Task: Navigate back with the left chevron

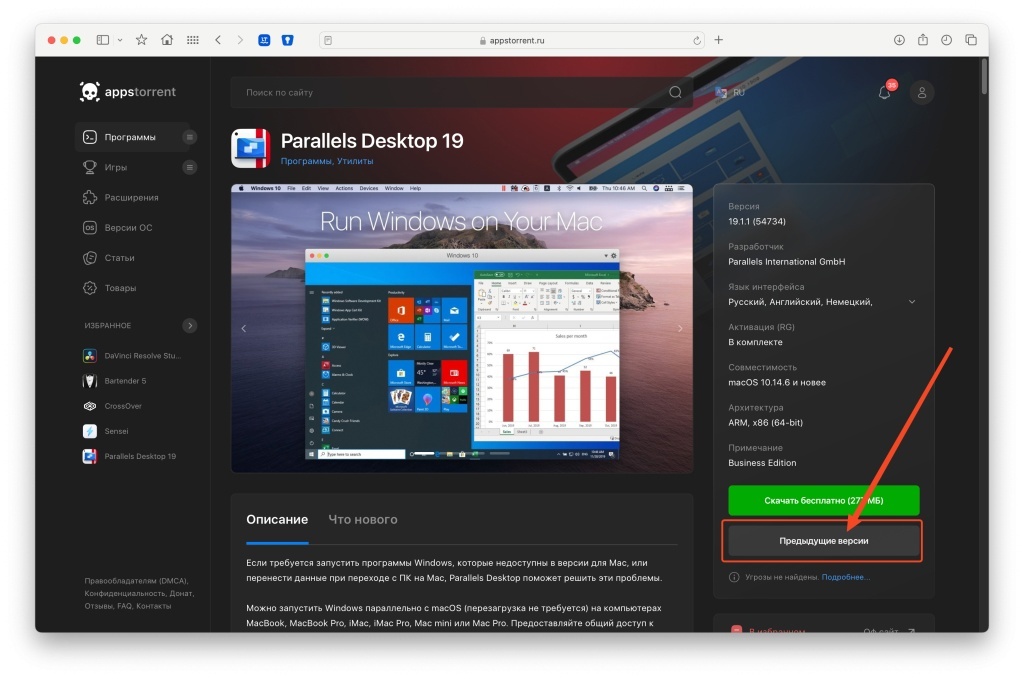Action: pos(218,40)
